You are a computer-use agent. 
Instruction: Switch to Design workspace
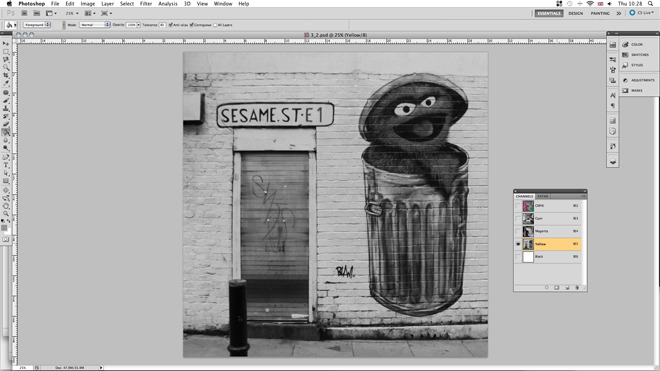[575, 13]
